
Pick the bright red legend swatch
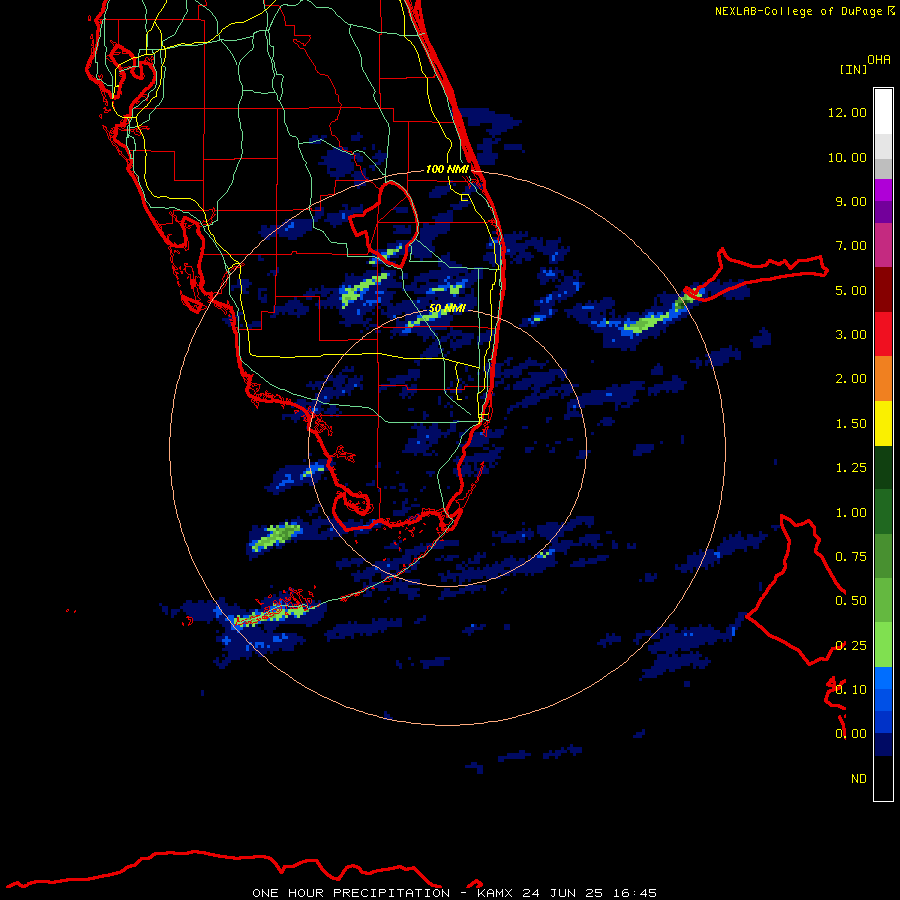point(883,334)
